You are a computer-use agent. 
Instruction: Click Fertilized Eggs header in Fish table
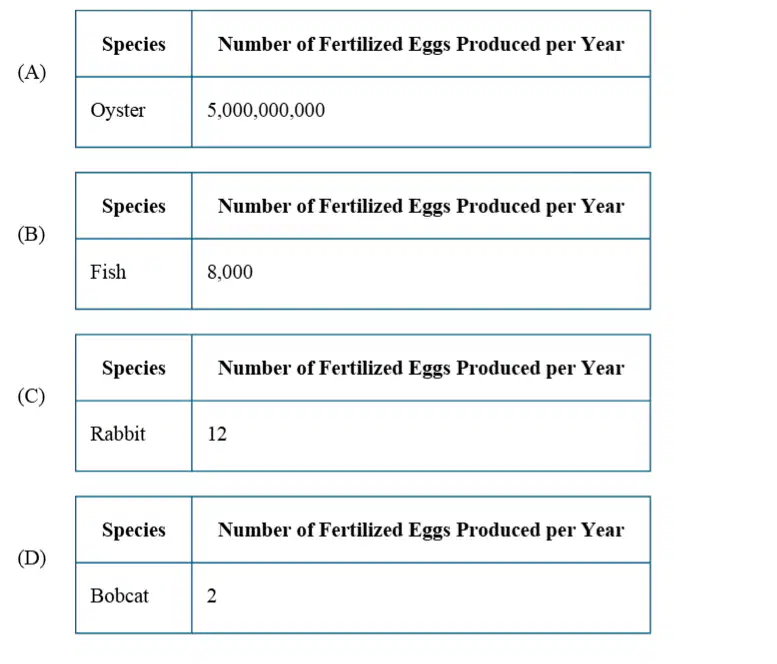point(421,206)
